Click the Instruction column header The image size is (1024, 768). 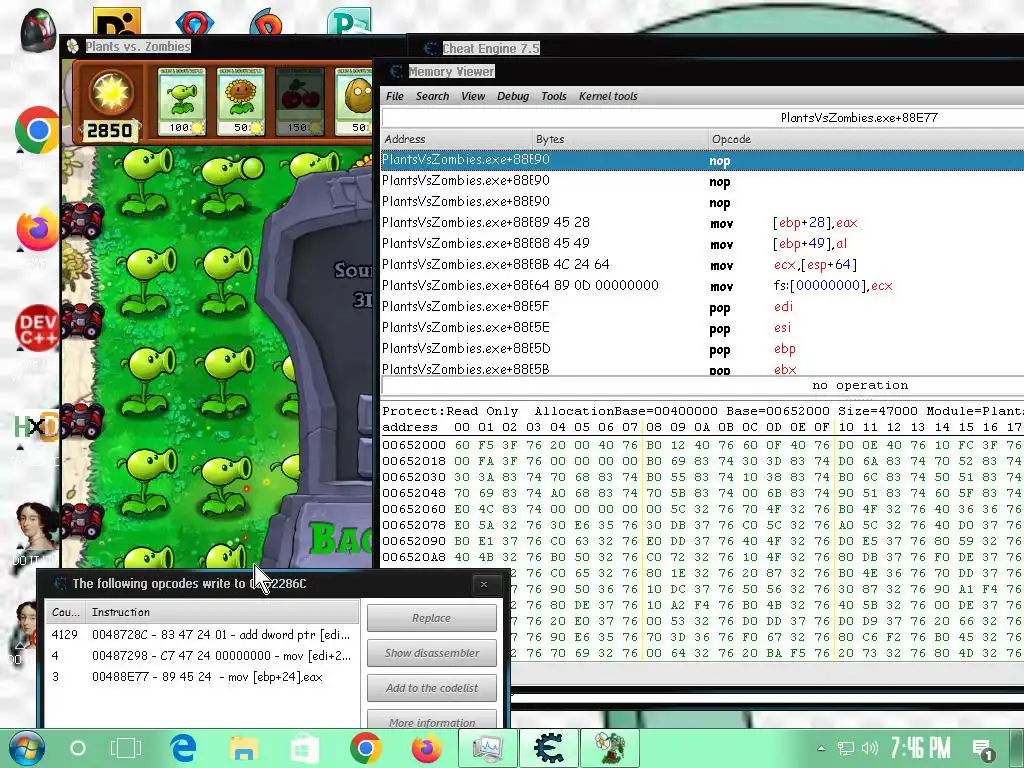pos(222,612)
